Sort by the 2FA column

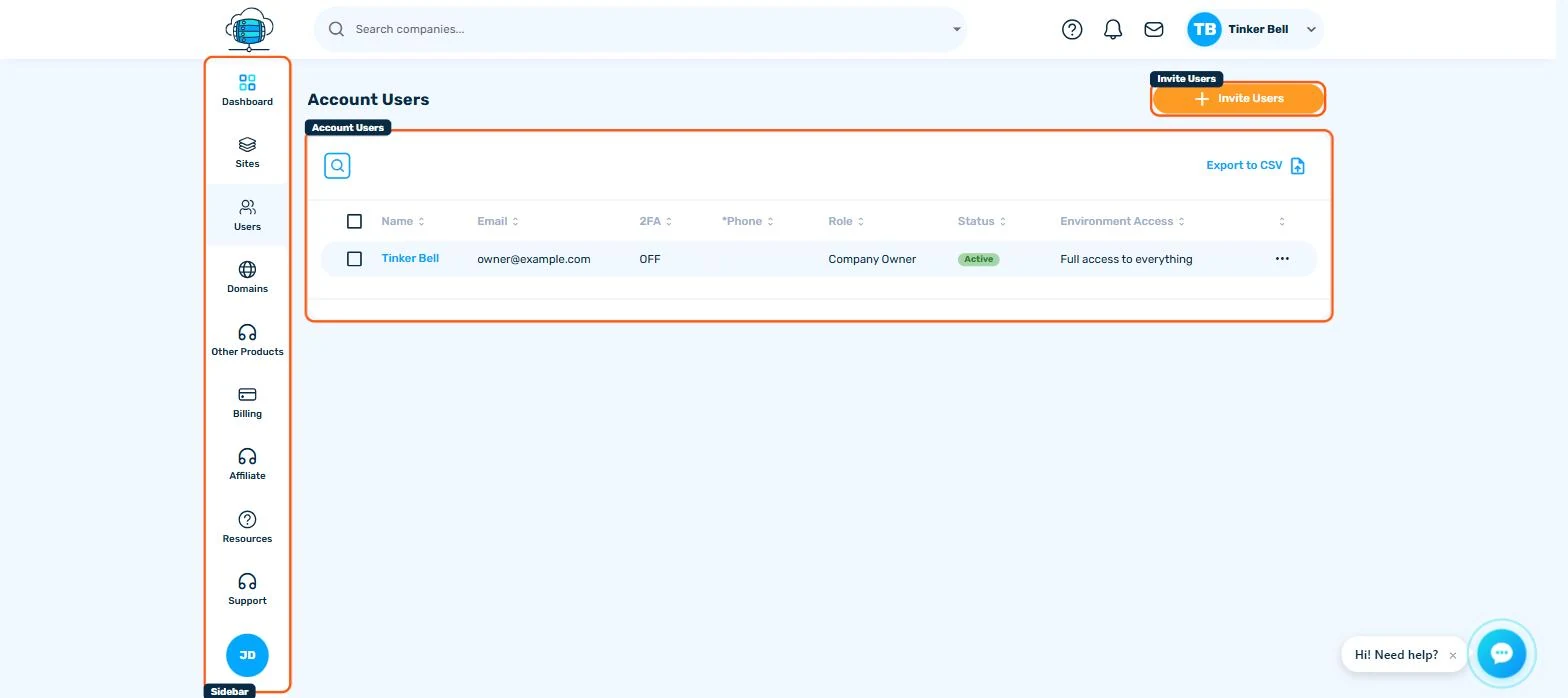pos(656,221)
